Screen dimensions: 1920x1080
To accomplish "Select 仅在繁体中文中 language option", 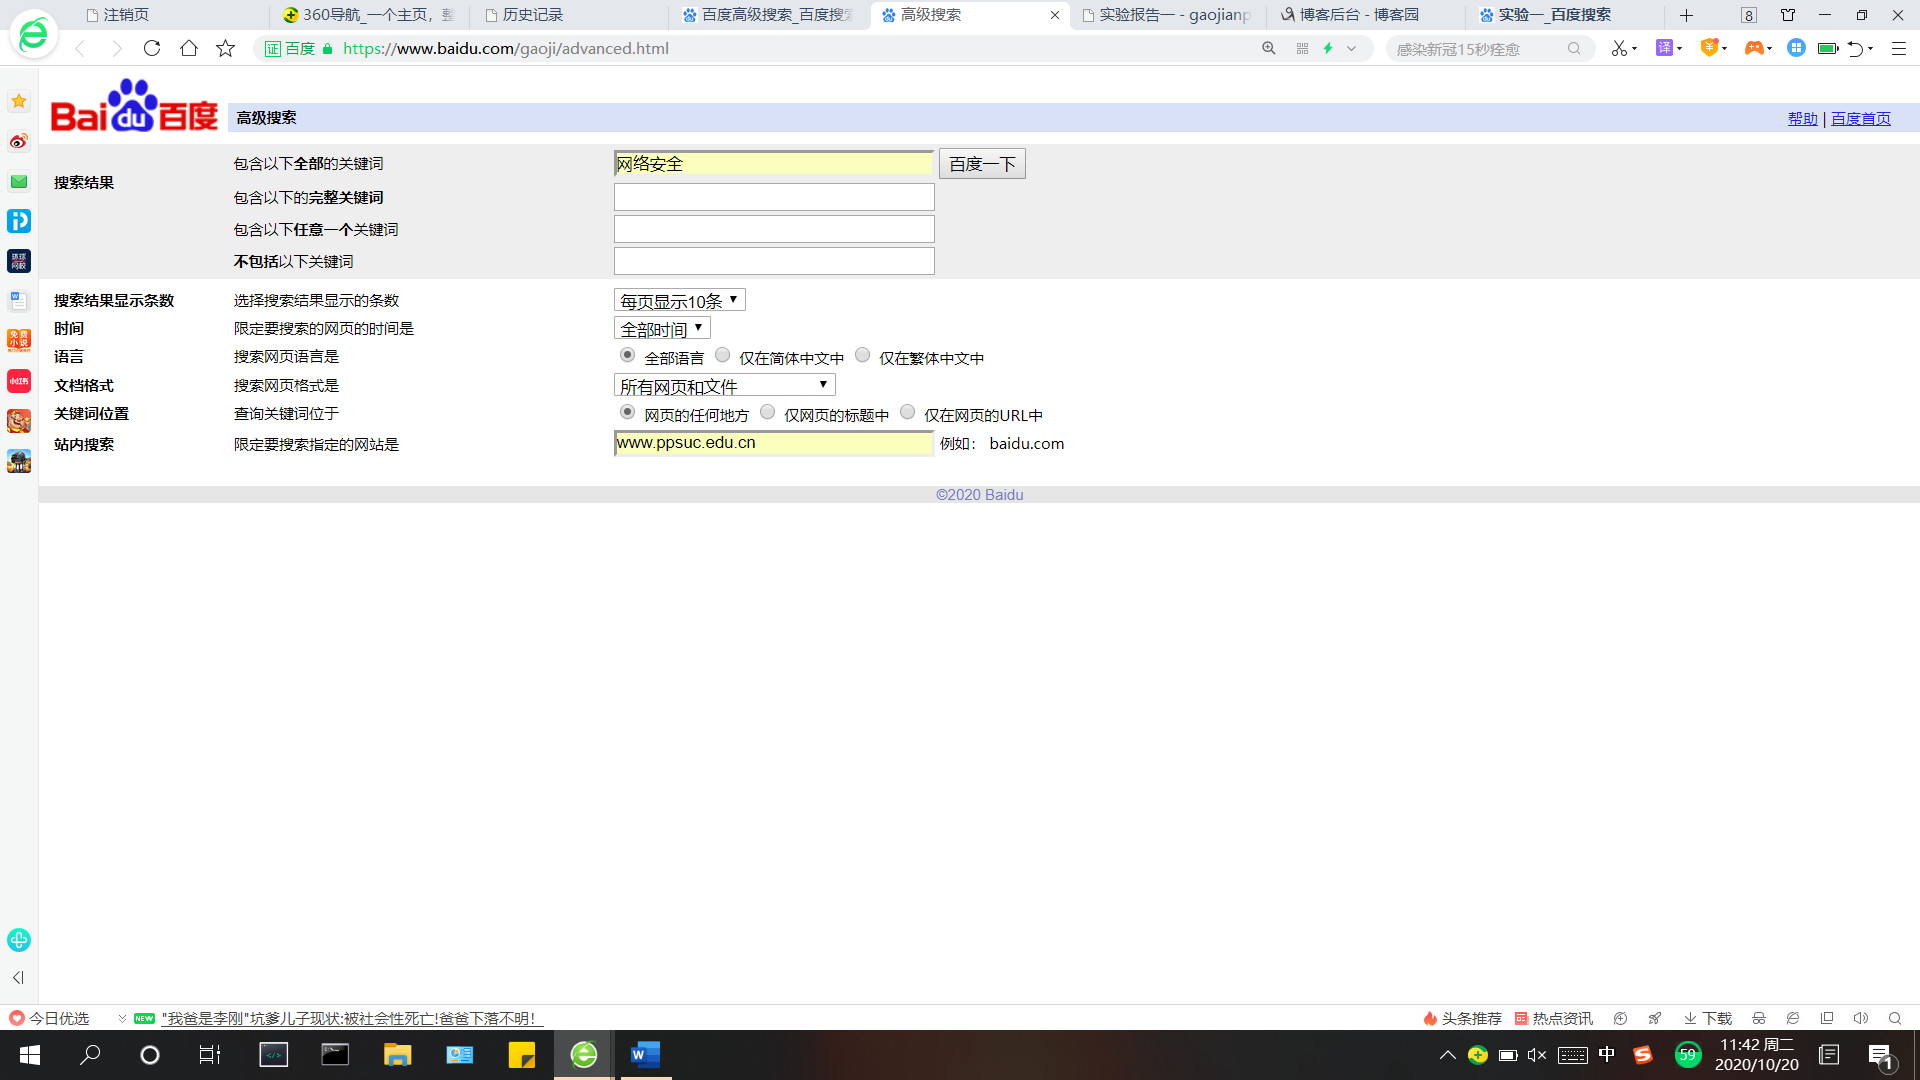I will coord(863,355).
